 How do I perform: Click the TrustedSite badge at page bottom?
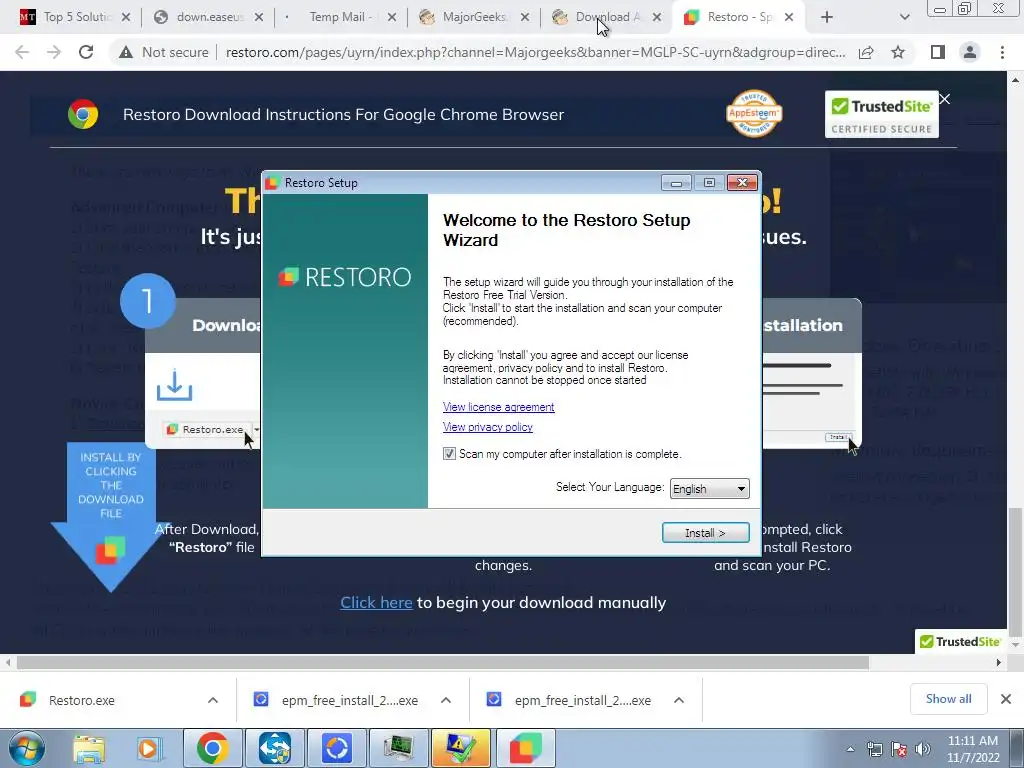960,642
